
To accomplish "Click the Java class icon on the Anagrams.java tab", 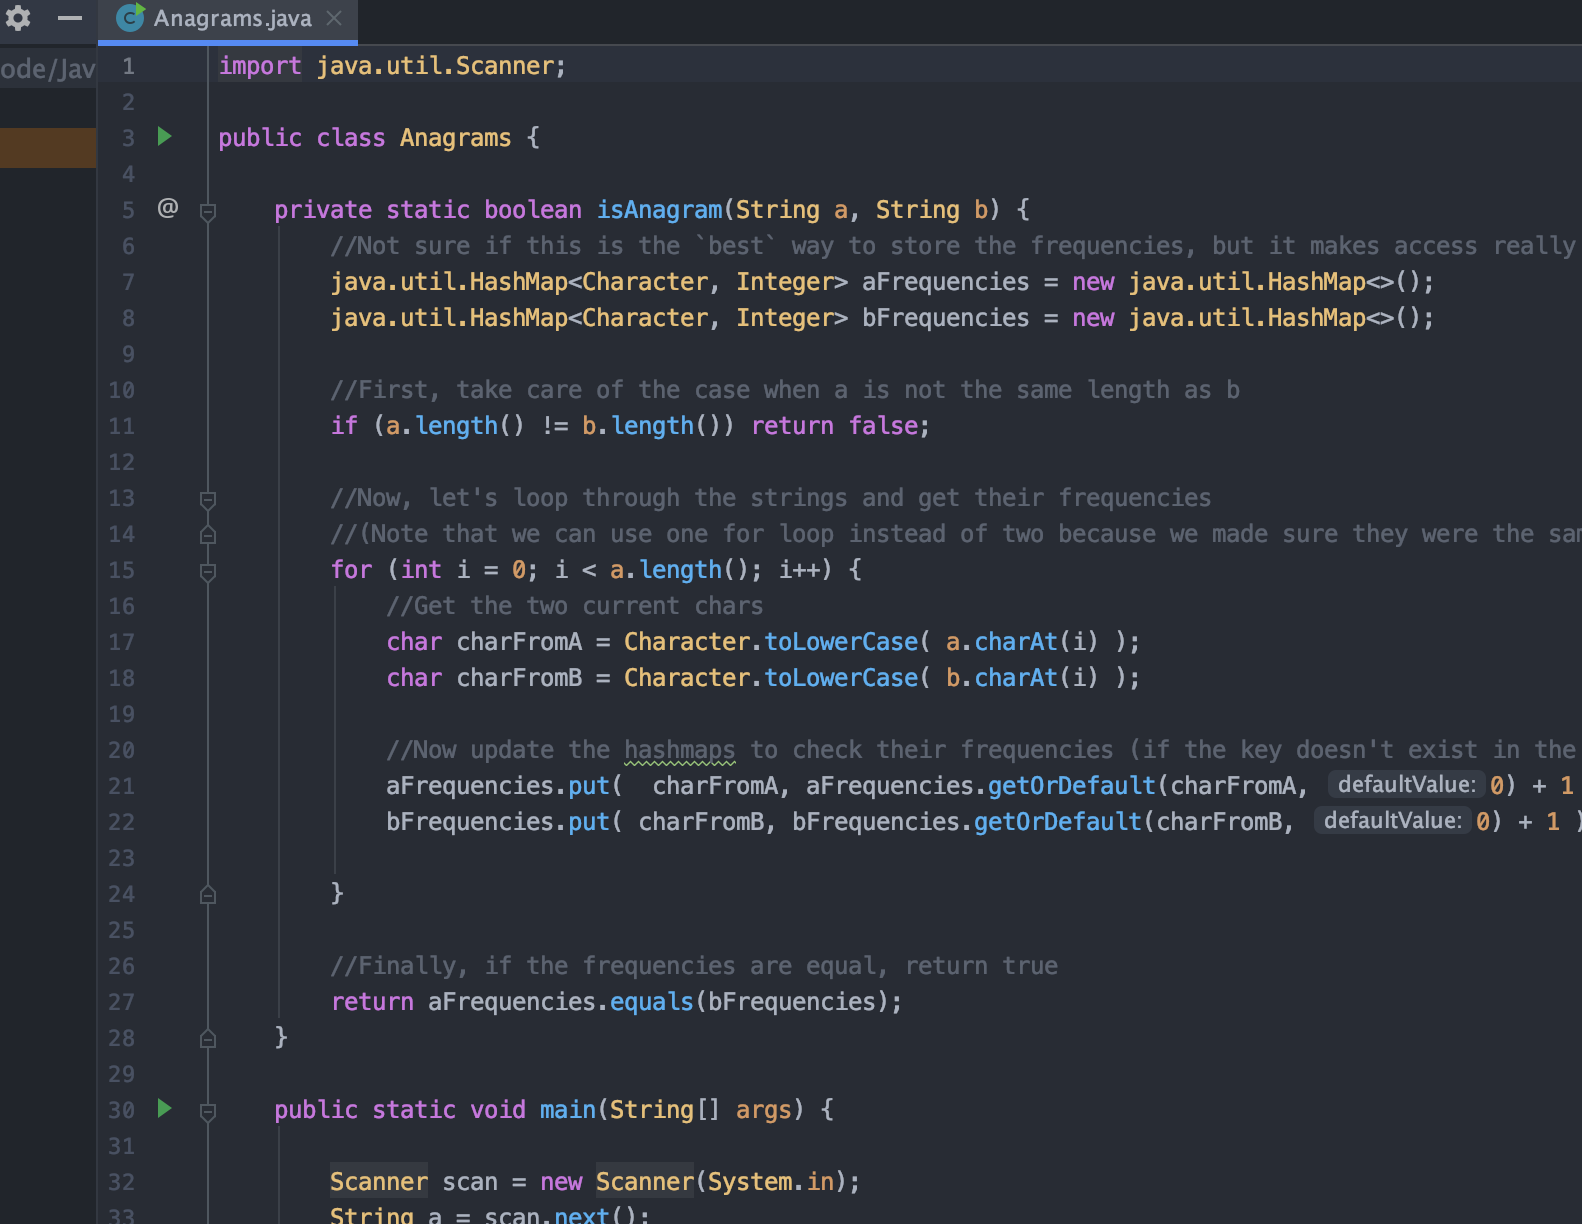I will [x=130, y=18].
